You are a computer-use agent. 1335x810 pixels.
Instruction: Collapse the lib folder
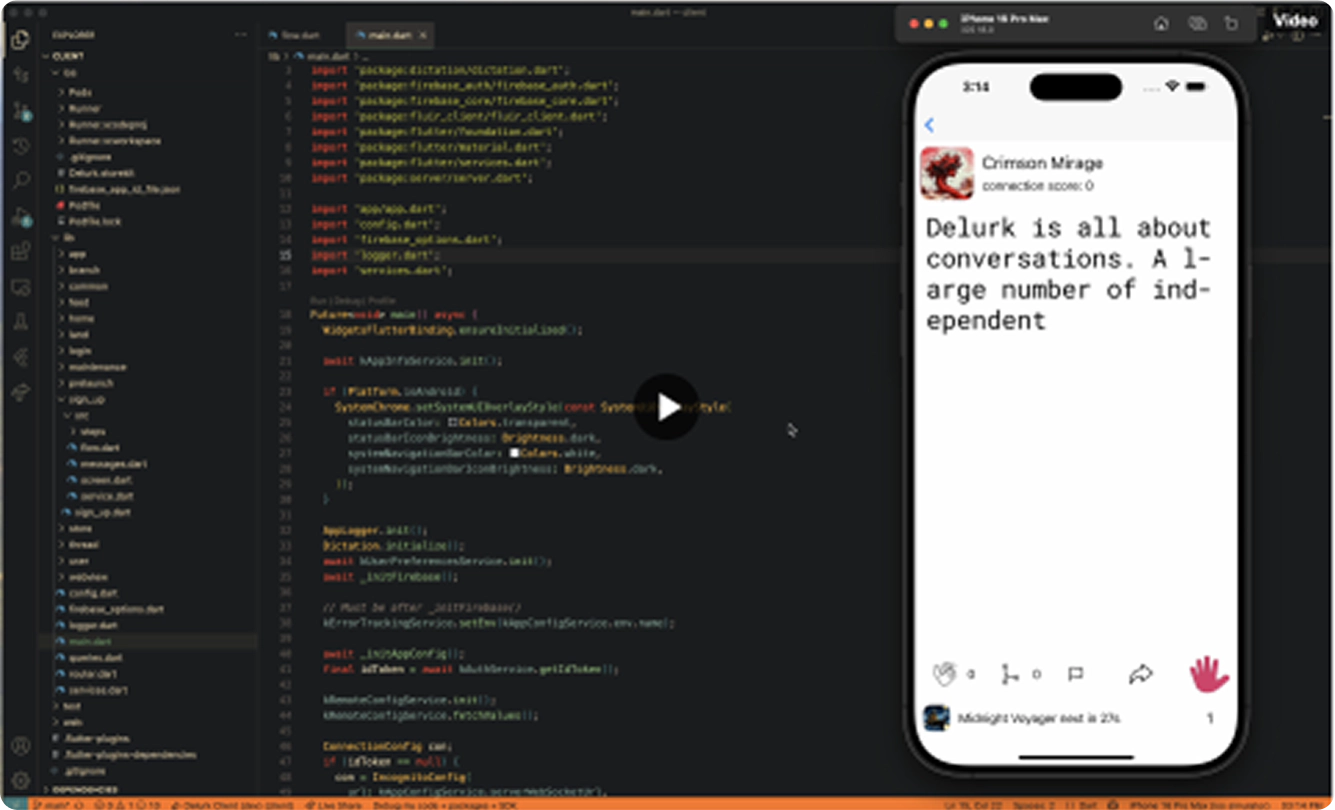[x=69, y=238]
